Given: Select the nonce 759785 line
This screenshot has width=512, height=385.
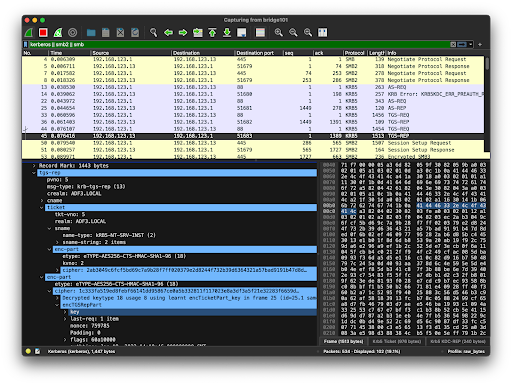Looking at the screenshot, I should pos(90,326).
